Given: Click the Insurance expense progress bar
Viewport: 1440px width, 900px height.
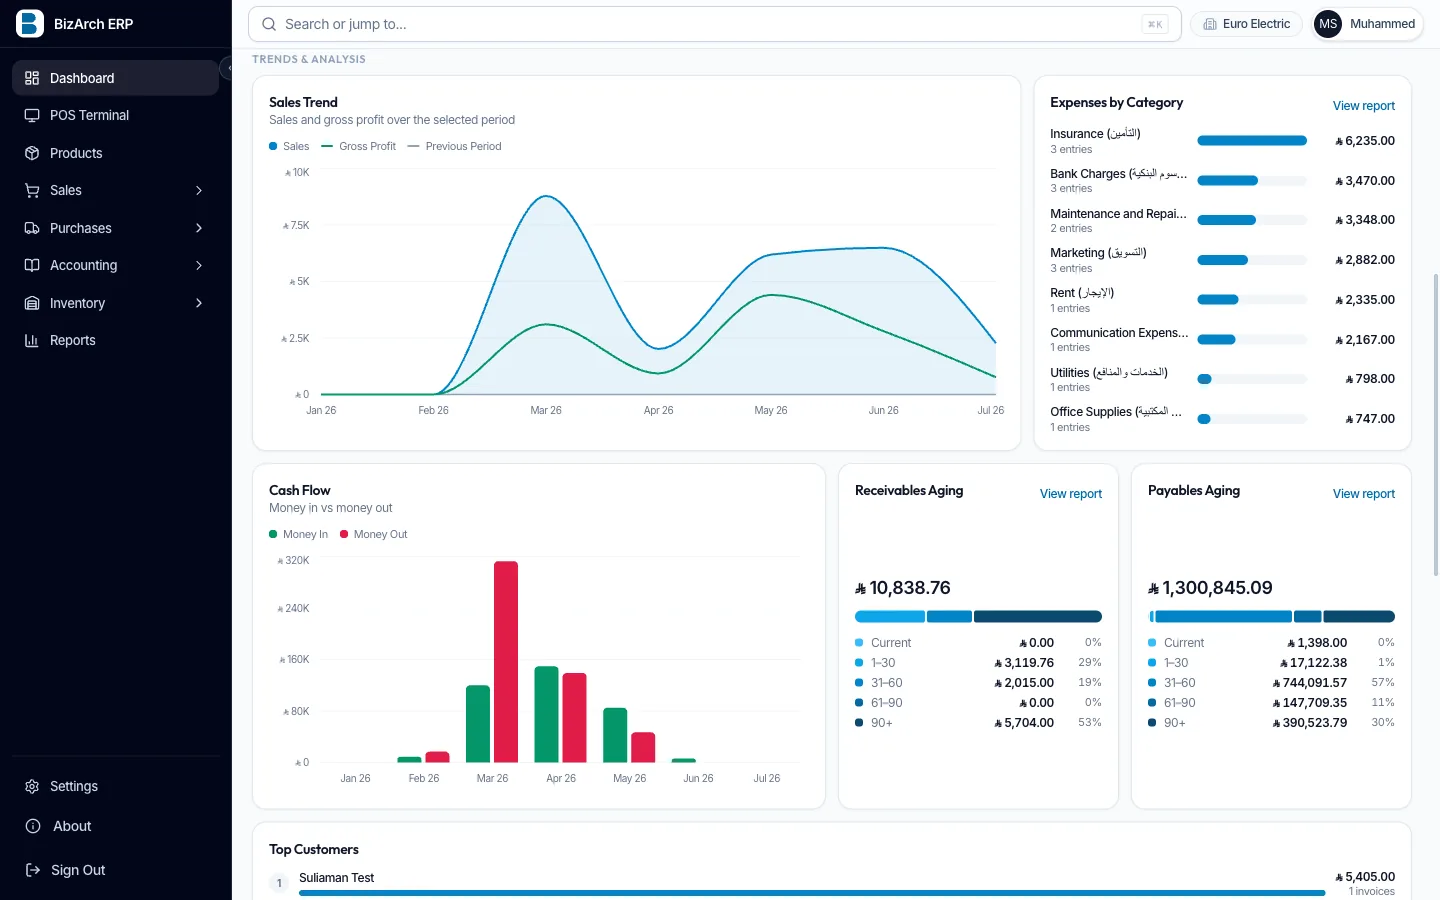Looking at the screenshot, I should point(1252,141).
